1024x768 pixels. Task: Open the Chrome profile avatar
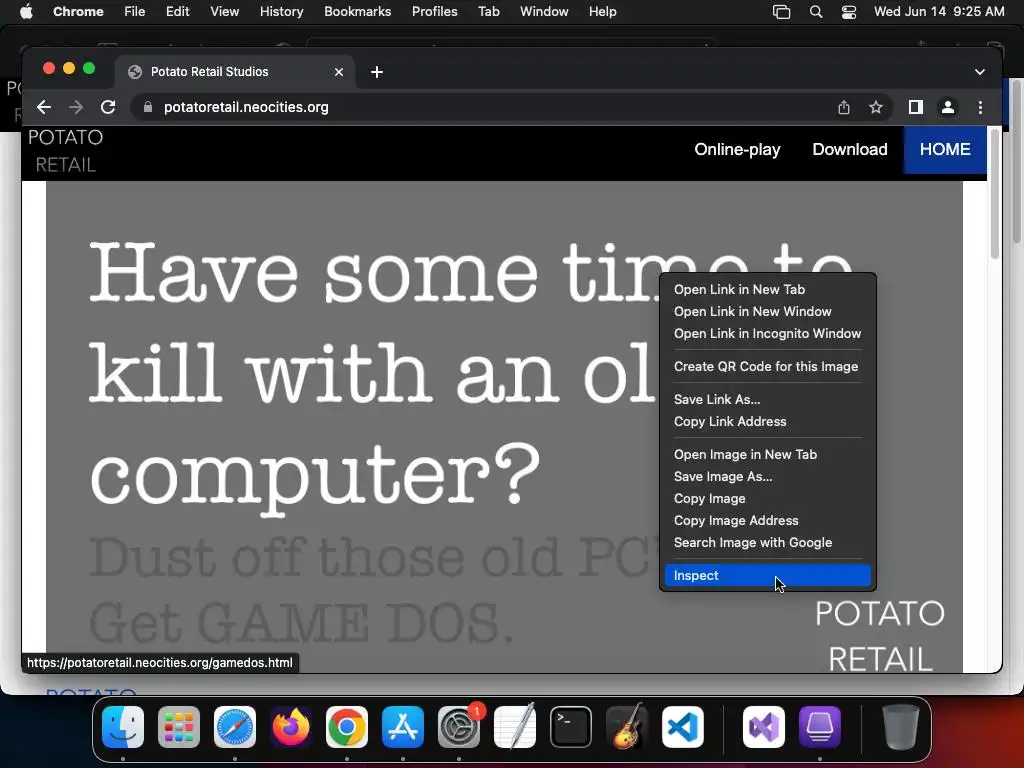point(948,107)
